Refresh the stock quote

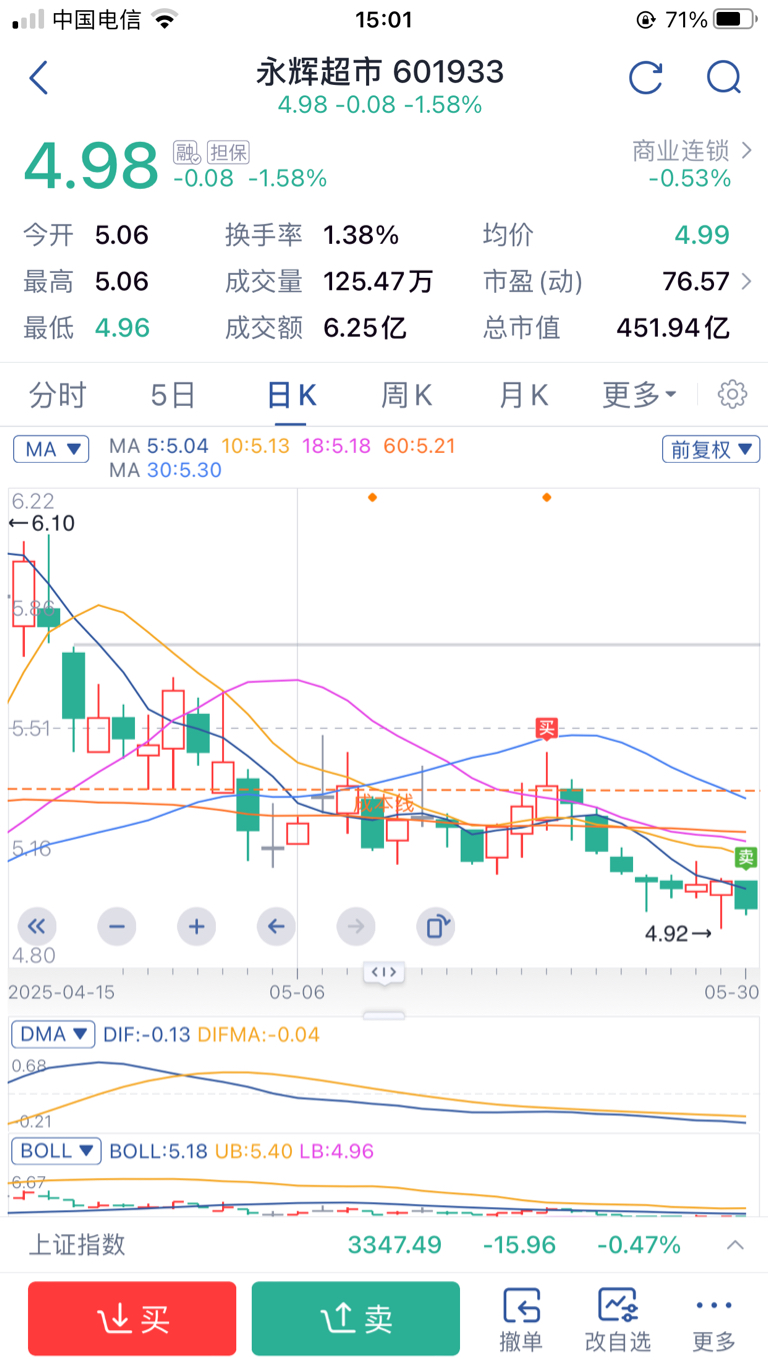(x=646, y=77)
